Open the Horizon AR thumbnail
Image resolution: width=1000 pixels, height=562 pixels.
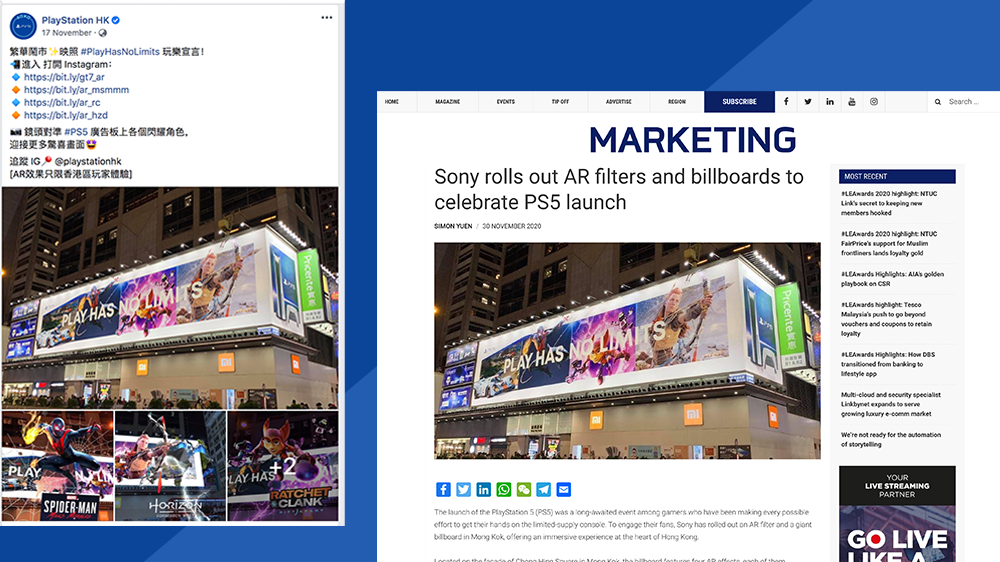(170, 466)
